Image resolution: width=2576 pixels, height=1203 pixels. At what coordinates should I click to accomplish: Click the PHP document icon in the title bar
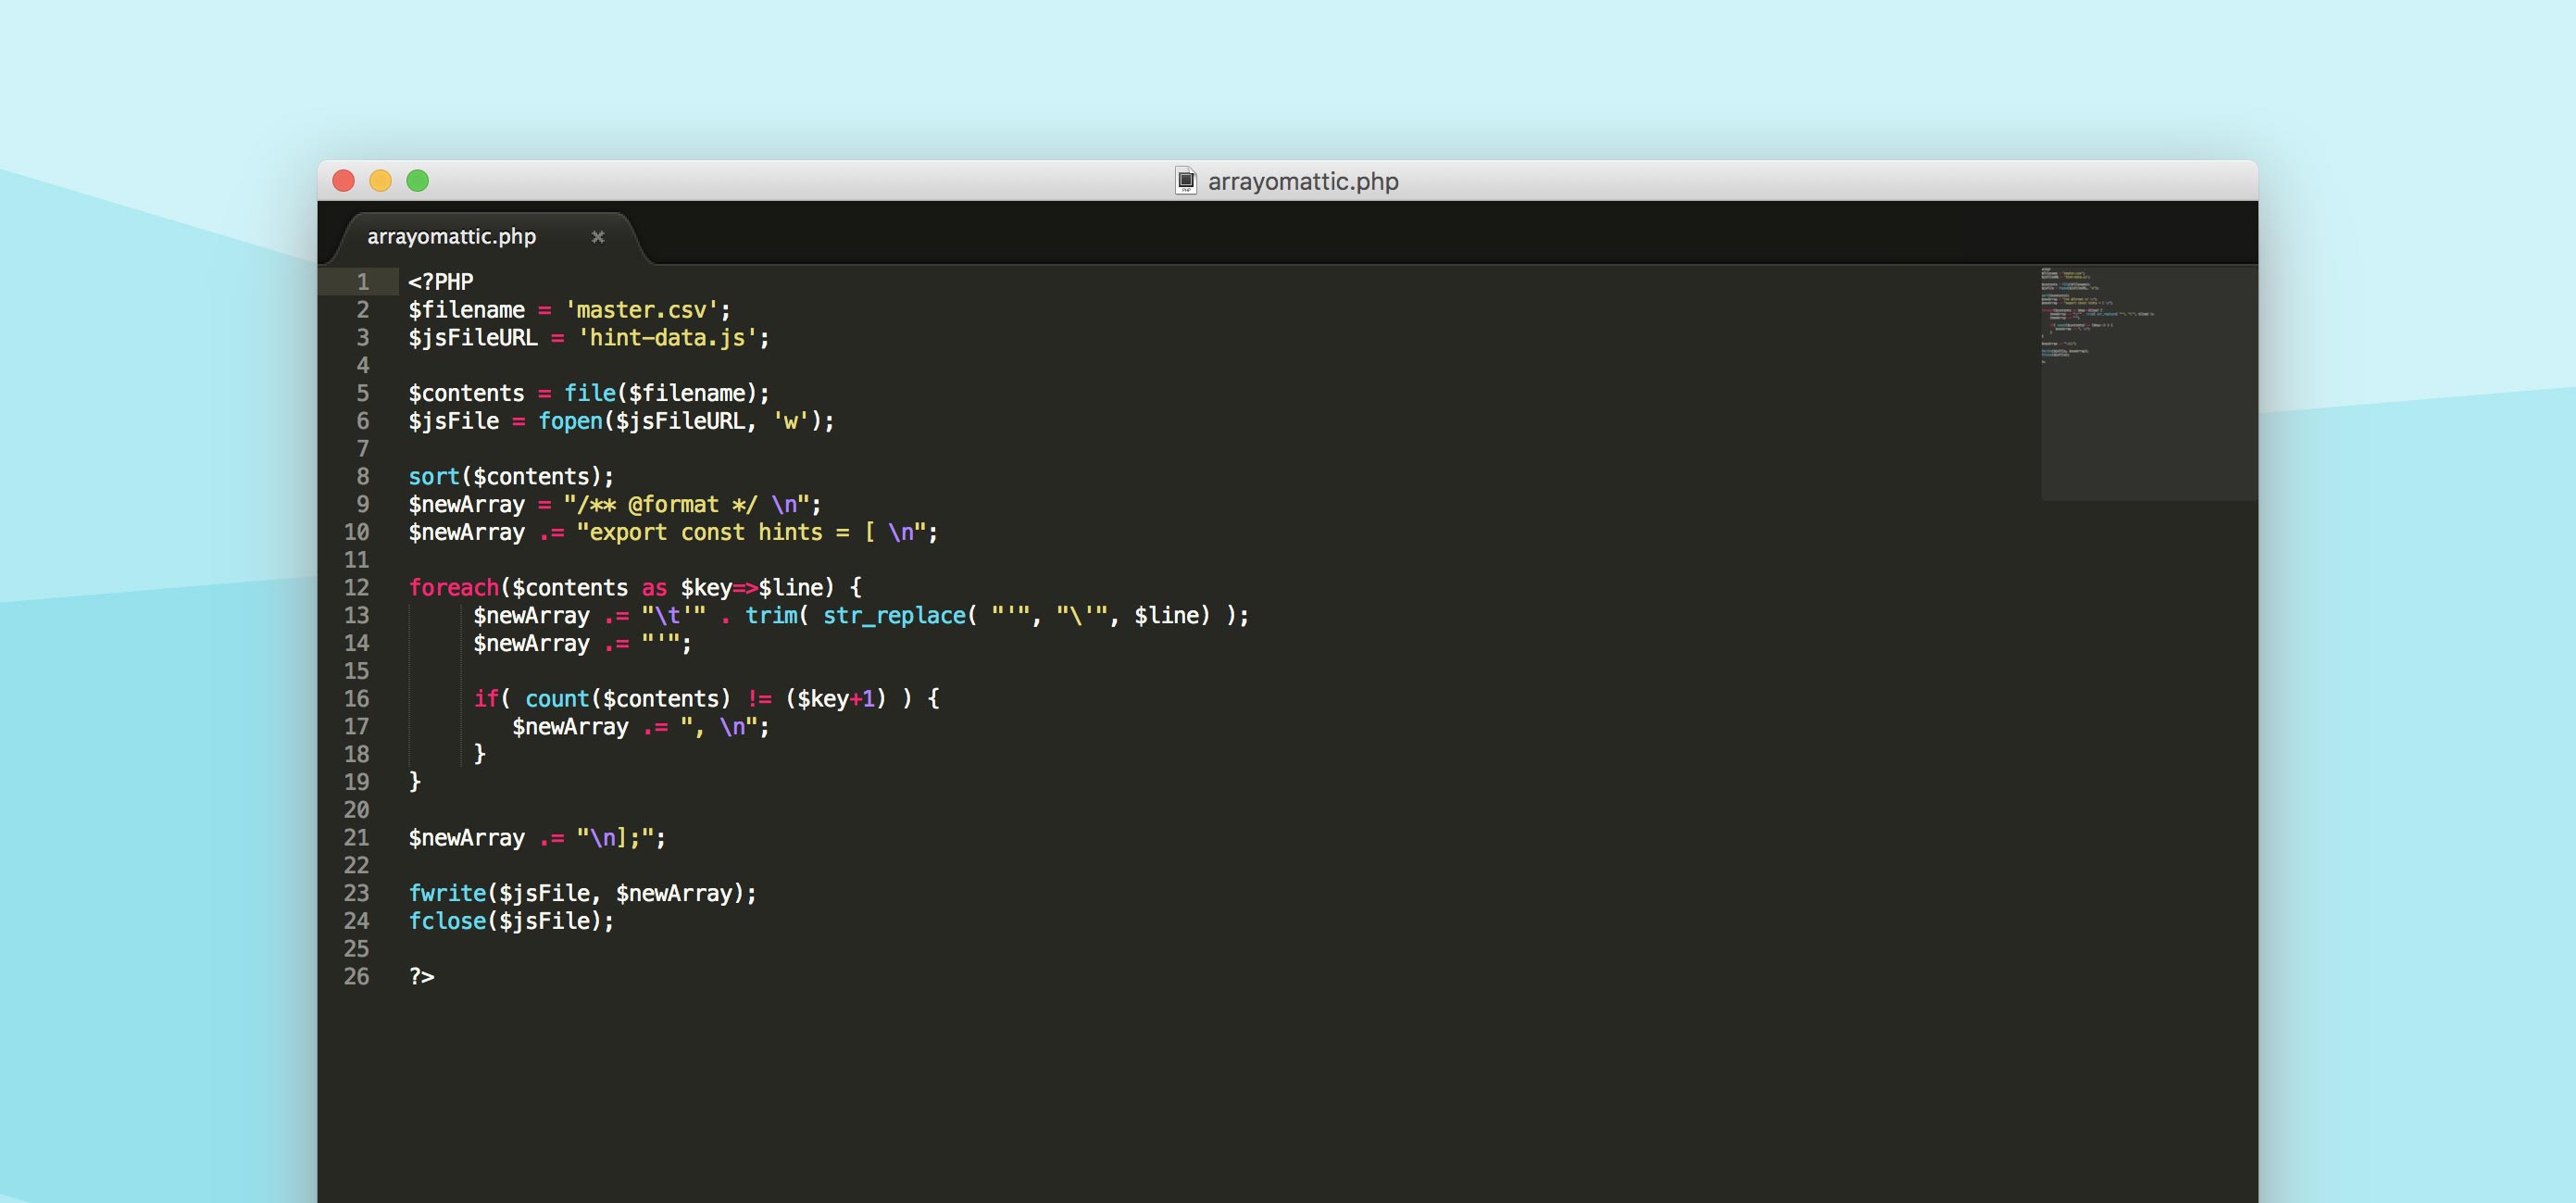(x=1186, y=181)
